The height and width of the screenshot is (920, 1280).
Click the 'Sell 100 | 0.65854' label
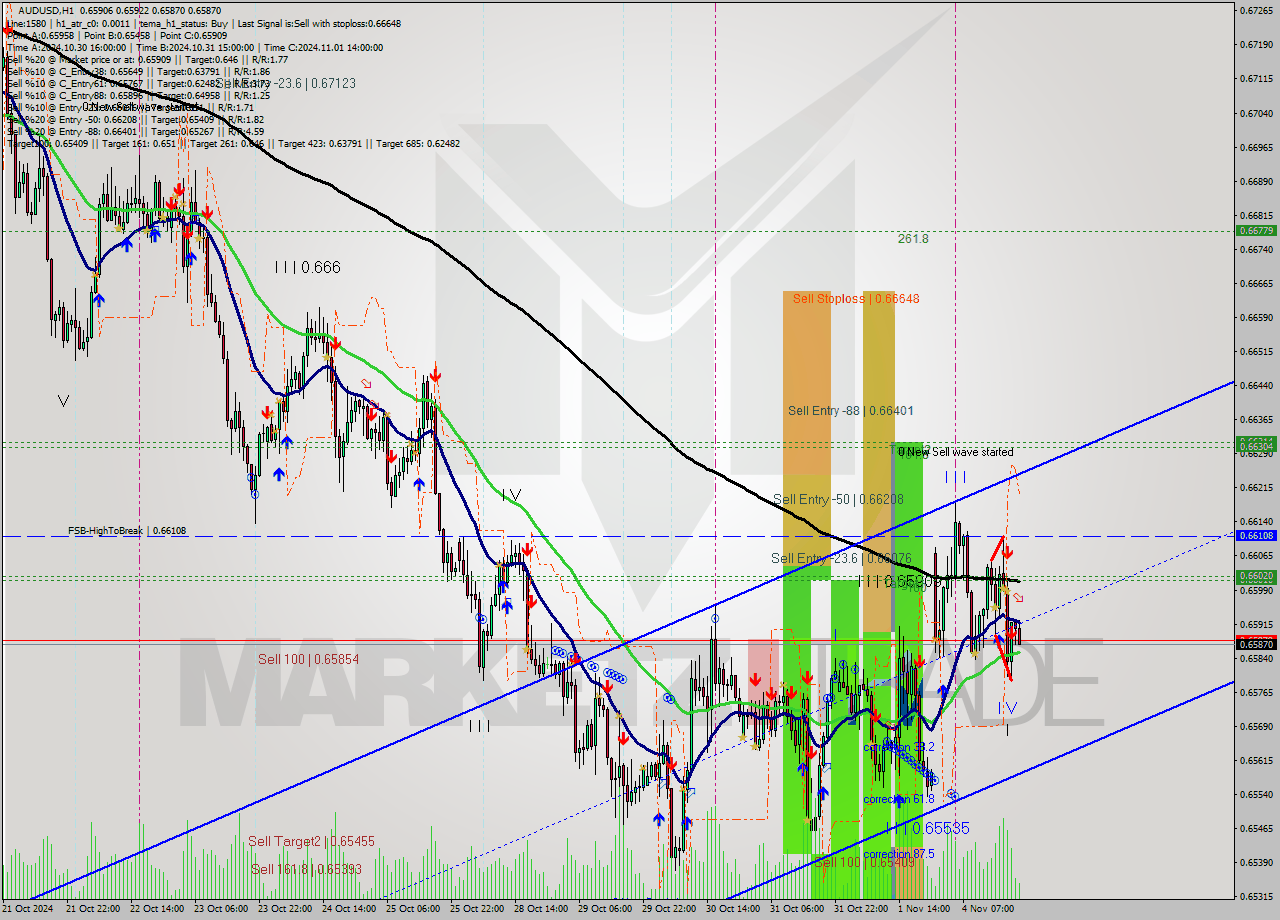(x=308, y=658)
